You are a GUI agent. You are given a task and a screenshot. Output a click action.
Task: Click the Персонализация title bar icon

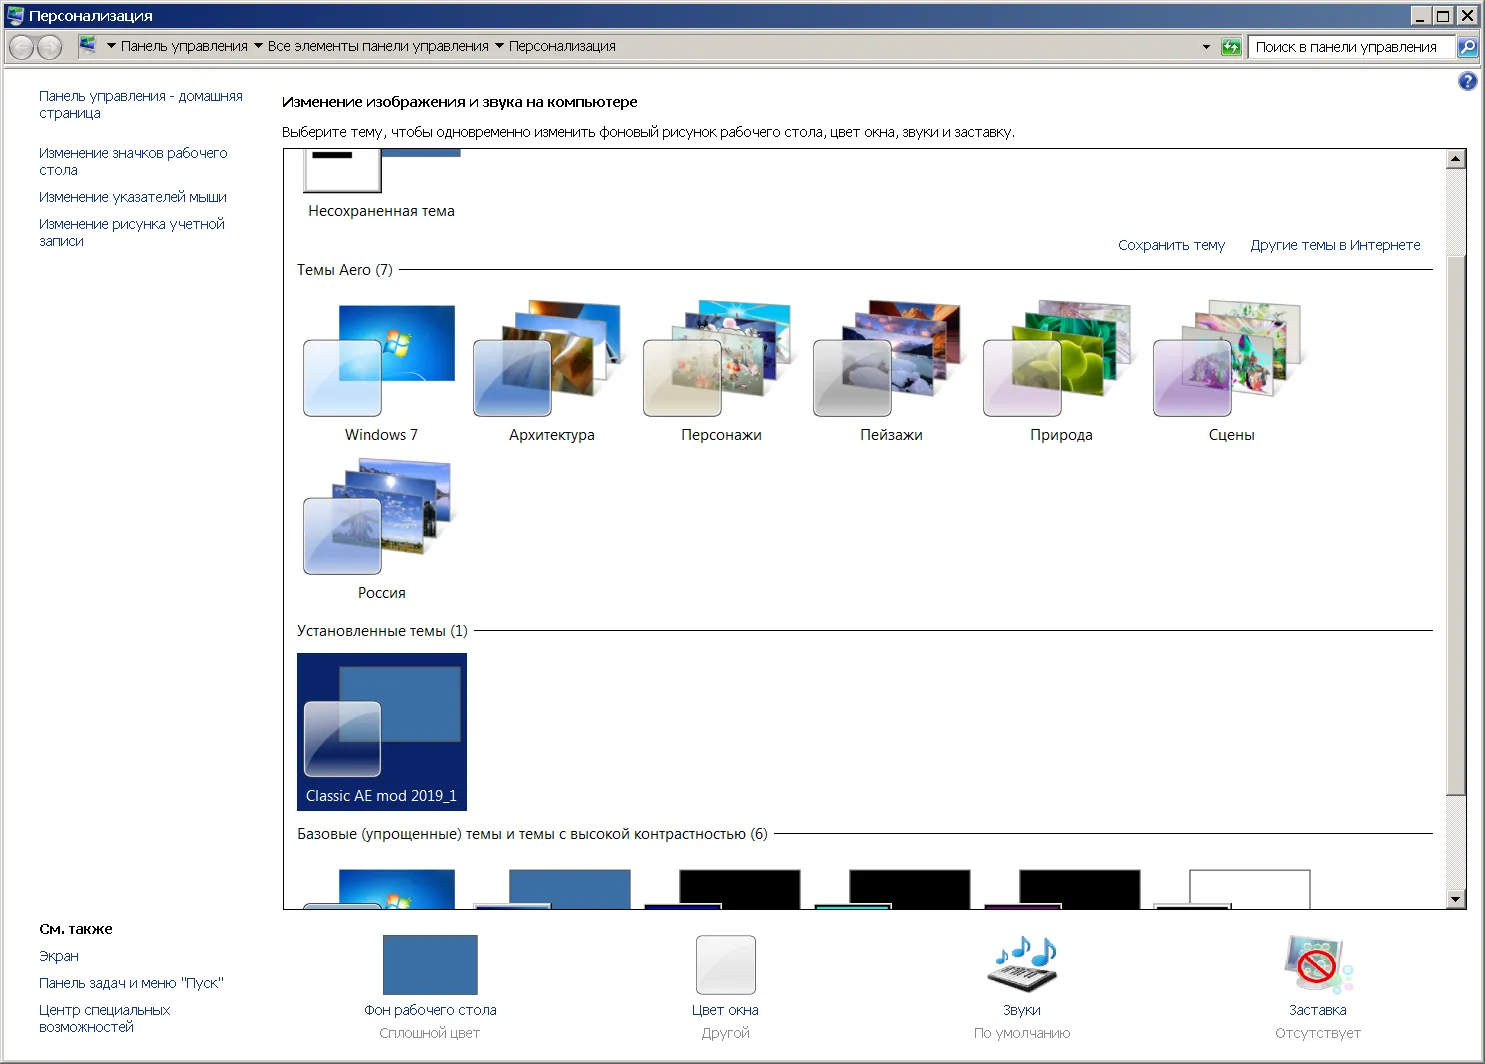(x=15, y=15)
